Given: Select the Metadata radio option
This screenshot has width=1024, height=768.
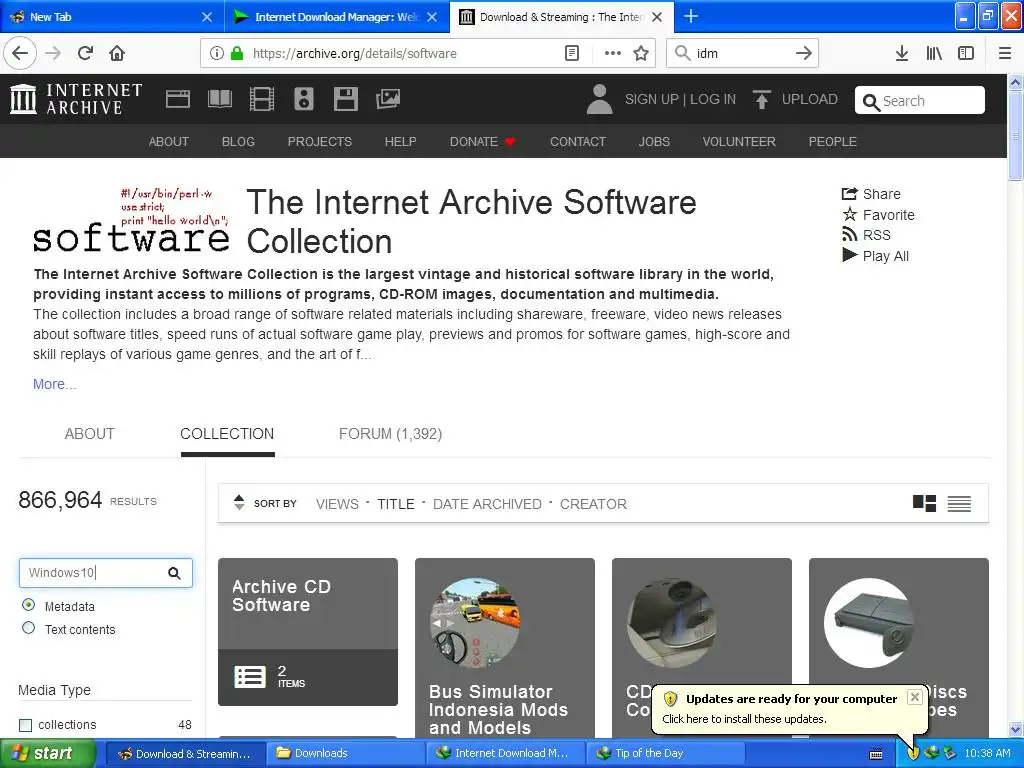Looking at the screenshot, I should [x=29, y=605].
